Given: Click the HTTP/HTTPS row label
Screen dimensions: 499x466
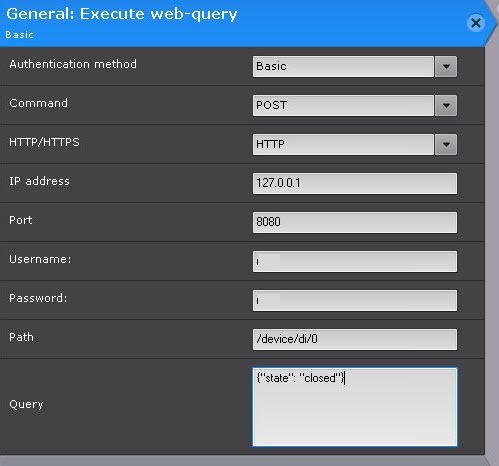Looking at the screenshot, I should point(44,142).
